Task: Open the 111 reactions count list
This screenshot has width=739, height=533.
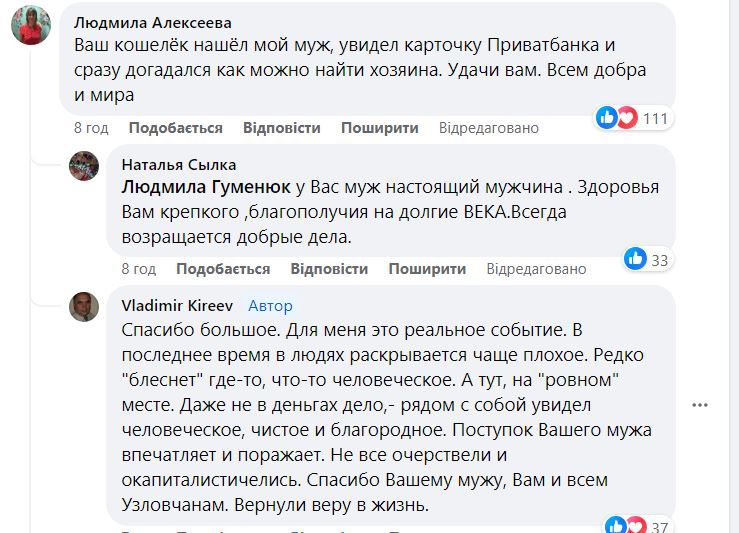Action: click(655, 119)
